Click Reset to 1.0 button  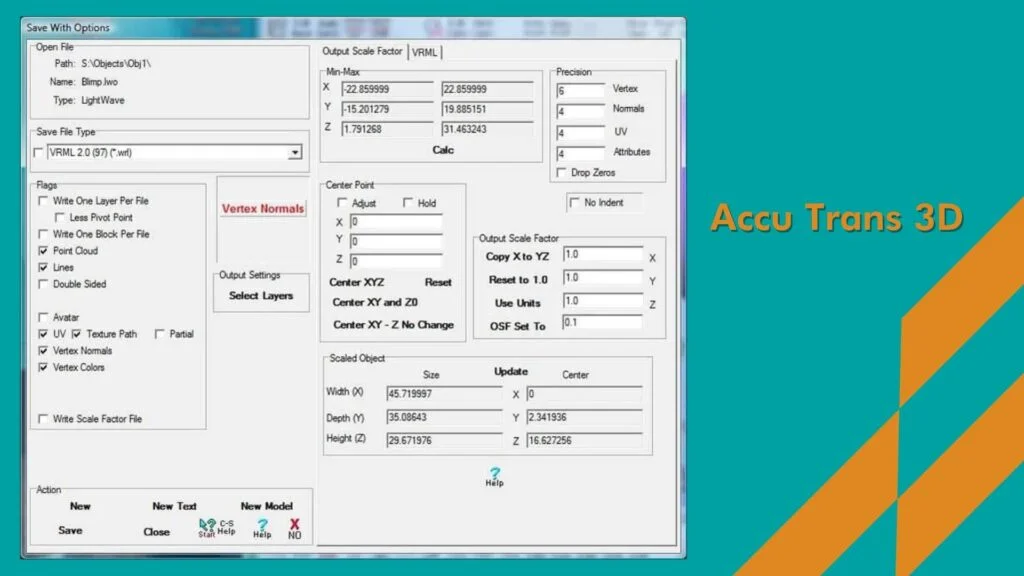tap(518, 280)
